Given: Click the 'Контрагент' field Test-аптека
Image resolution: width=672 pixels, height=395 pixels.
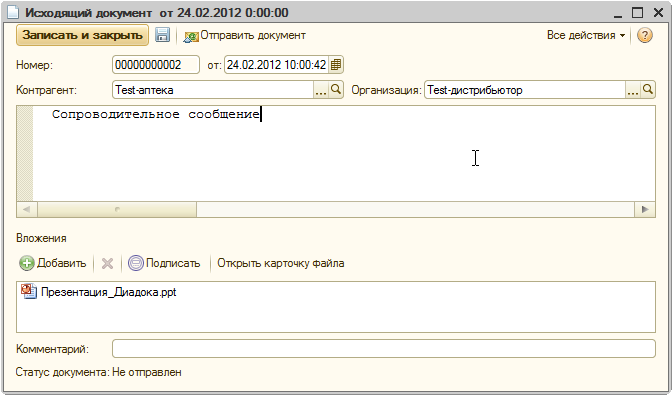Looking at the screenshot, I should coord(213,90).
